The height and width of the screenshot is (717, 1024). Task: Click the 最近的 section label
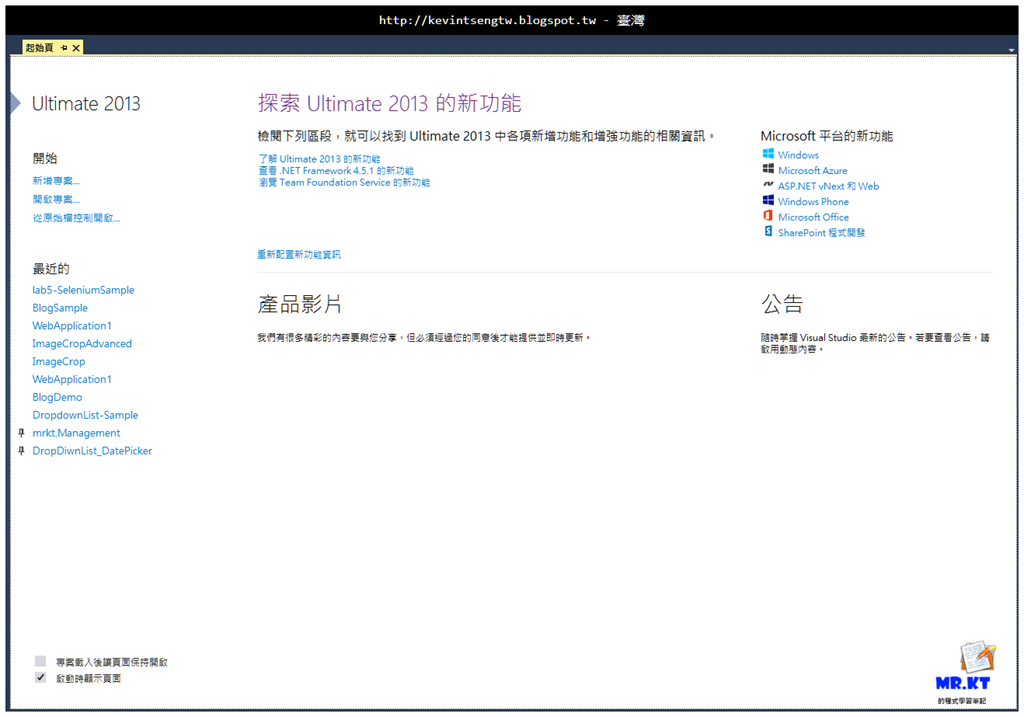(51, 268)
